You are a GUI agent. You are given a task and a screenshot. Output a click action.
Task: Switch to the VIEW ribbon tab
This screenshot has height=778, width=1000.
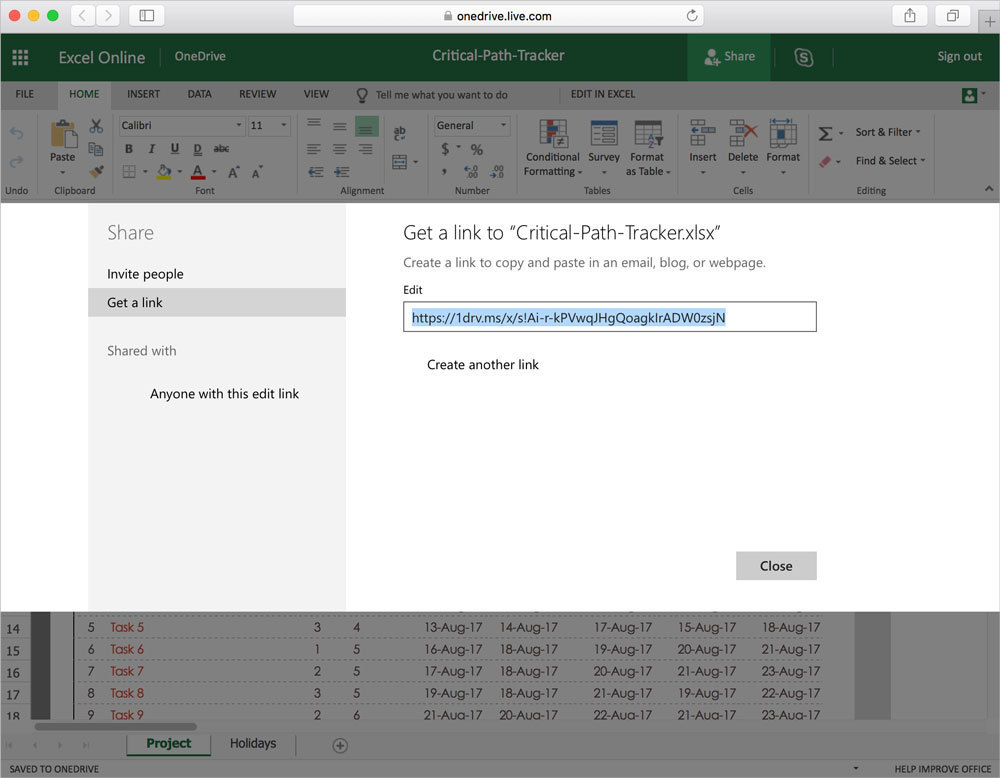(316, 94)
